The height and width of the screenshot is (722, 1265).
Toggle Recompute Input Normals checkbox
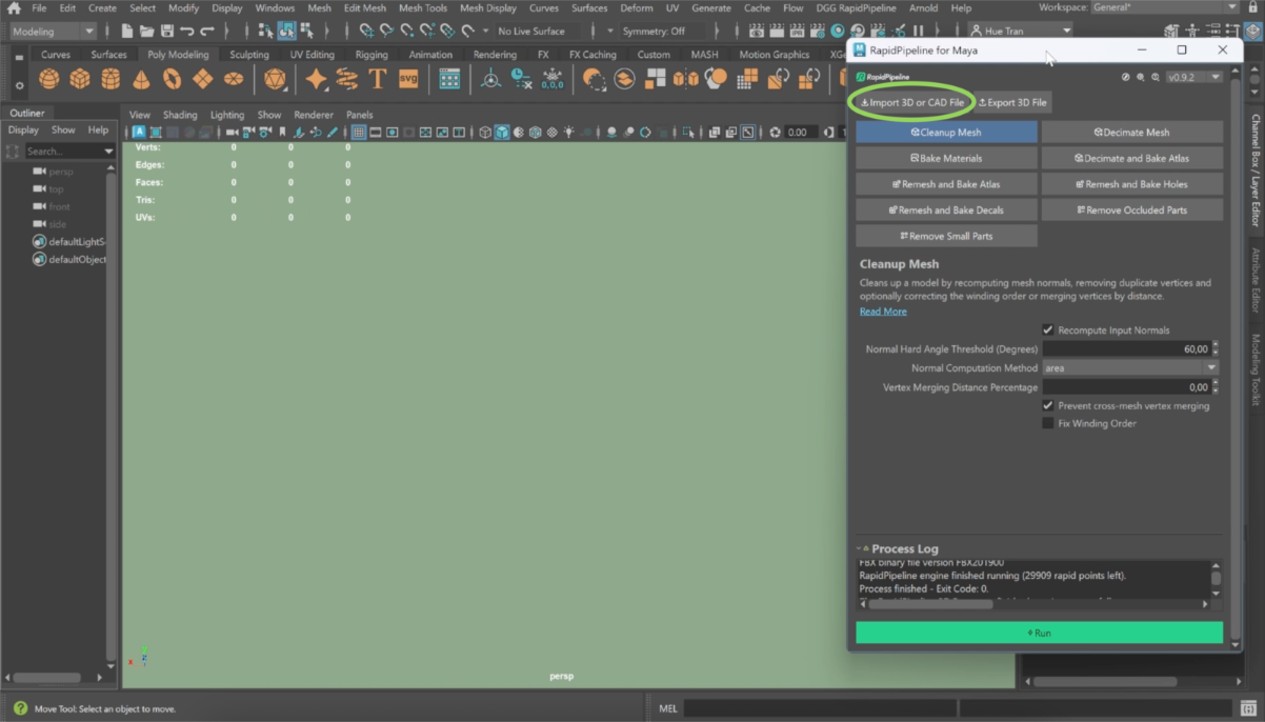(x=1048, y=330)
